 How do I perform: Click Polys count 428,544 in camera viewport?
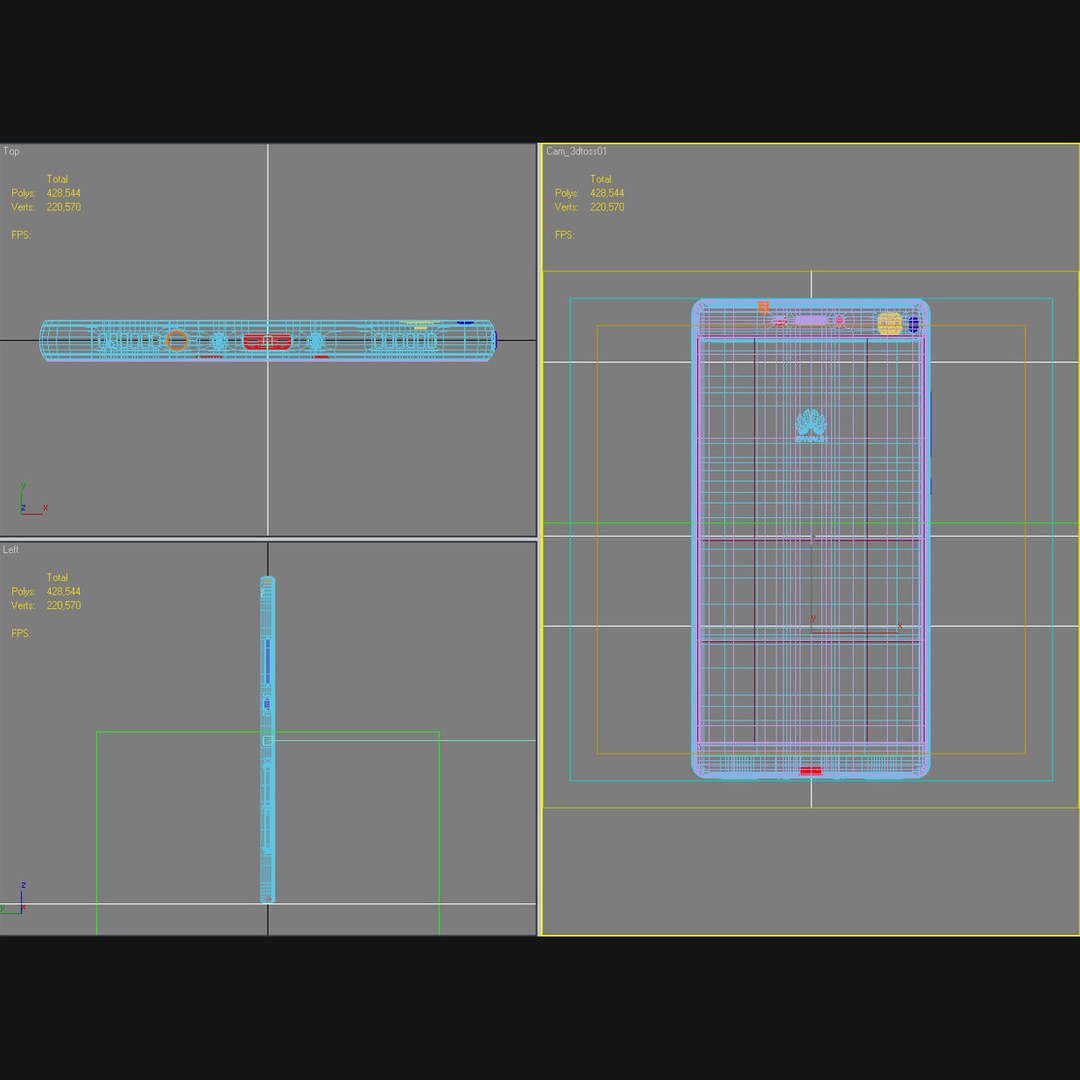coord(607,194)
